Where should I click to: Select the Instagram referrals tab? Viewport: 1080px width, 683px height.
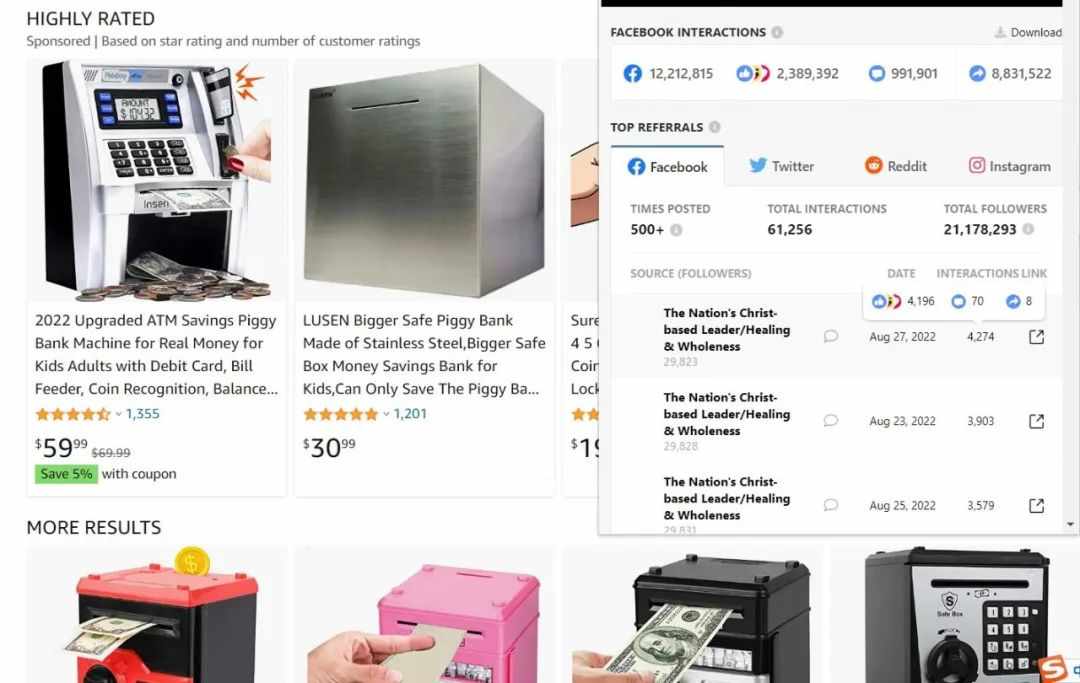1010,166
